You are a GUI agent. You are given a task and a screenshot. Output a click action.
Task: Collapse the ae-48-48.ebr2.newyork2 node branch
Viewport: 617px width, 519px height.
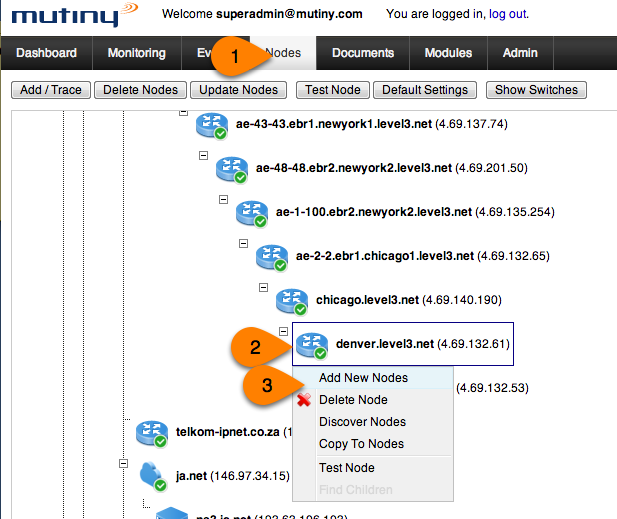[203, 155]
